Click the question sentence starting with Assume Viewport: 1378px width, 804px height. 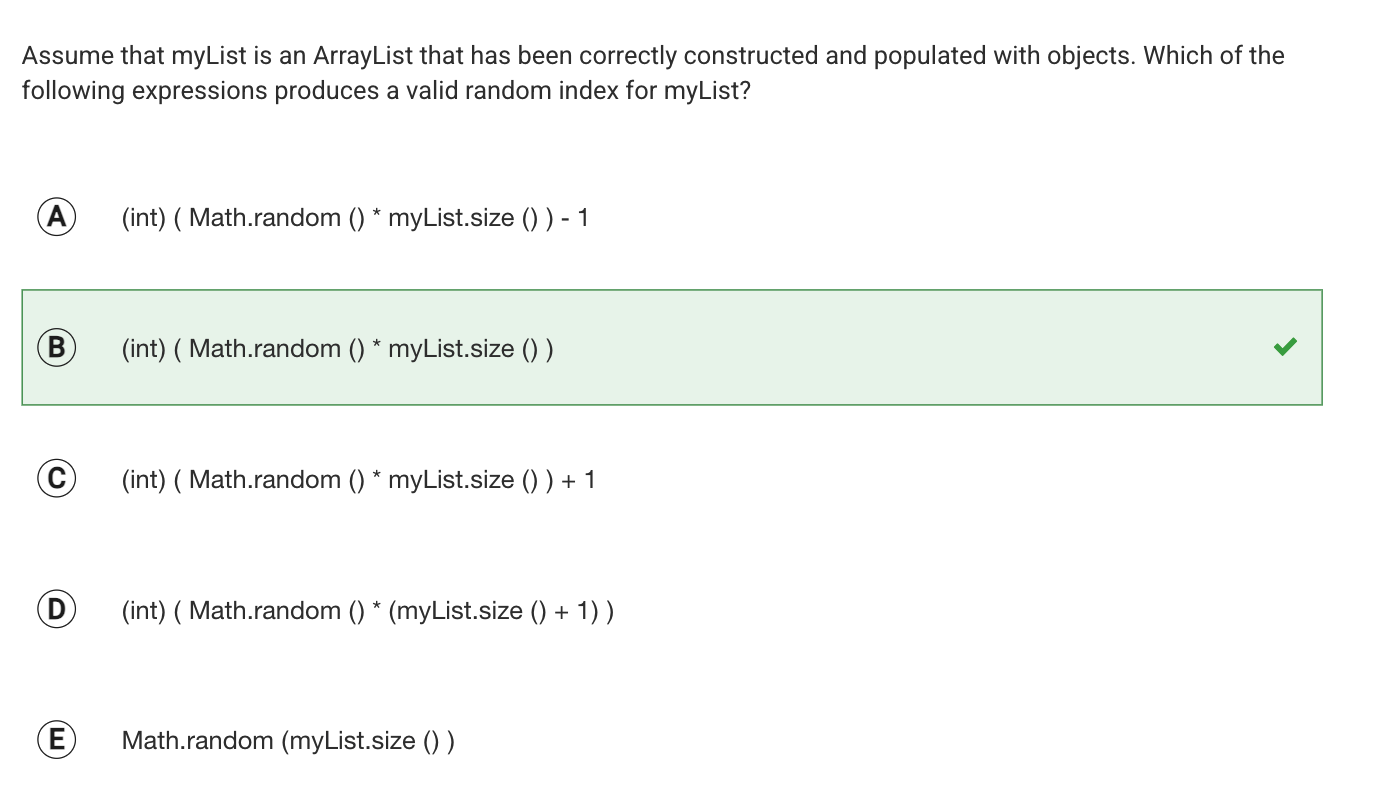tap(653, 73)
